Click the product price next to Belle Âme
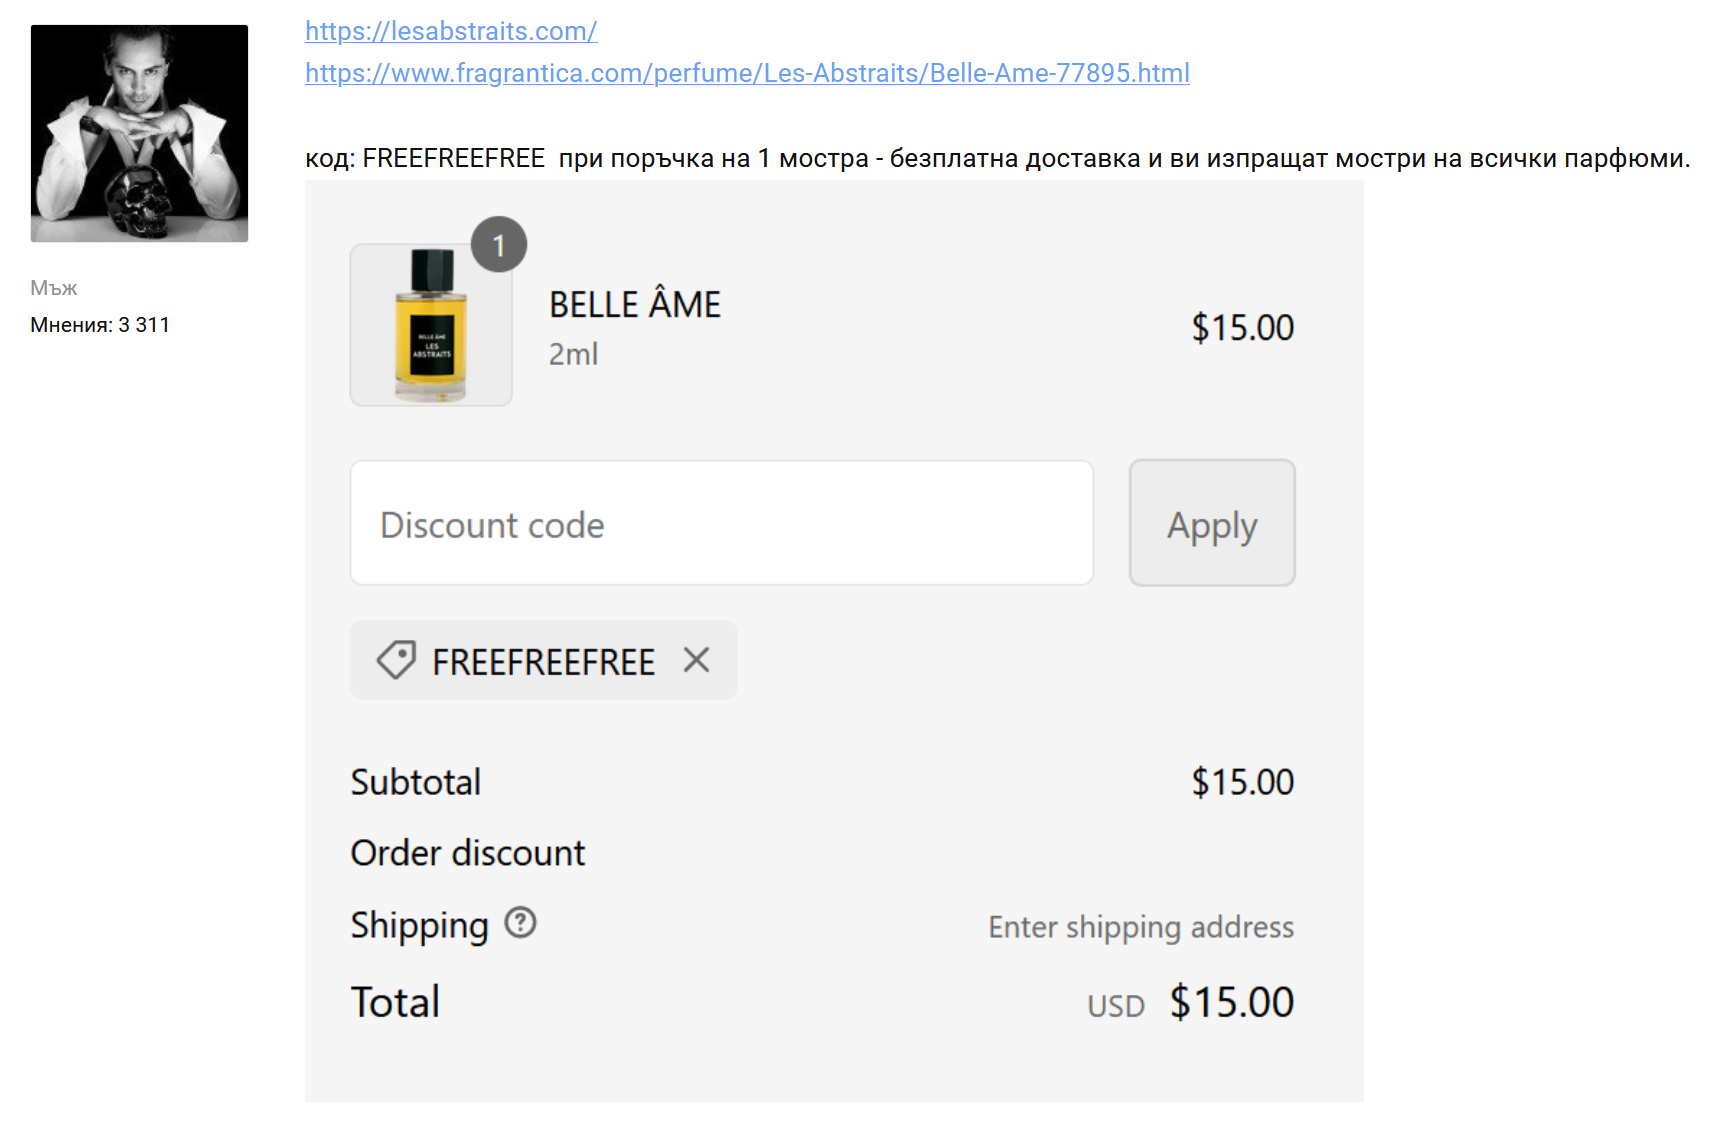 tap(1242, 328)
